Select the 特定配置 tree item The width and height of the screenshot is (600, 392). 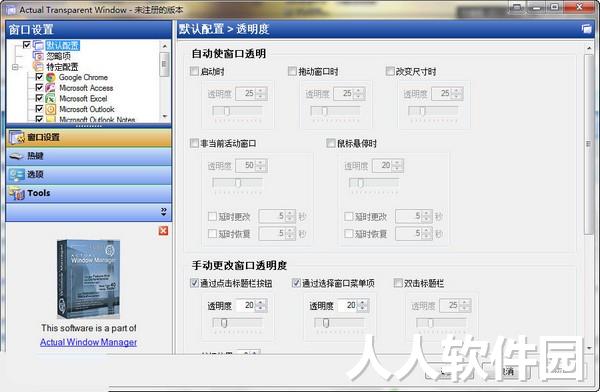[x=62, y=67]
